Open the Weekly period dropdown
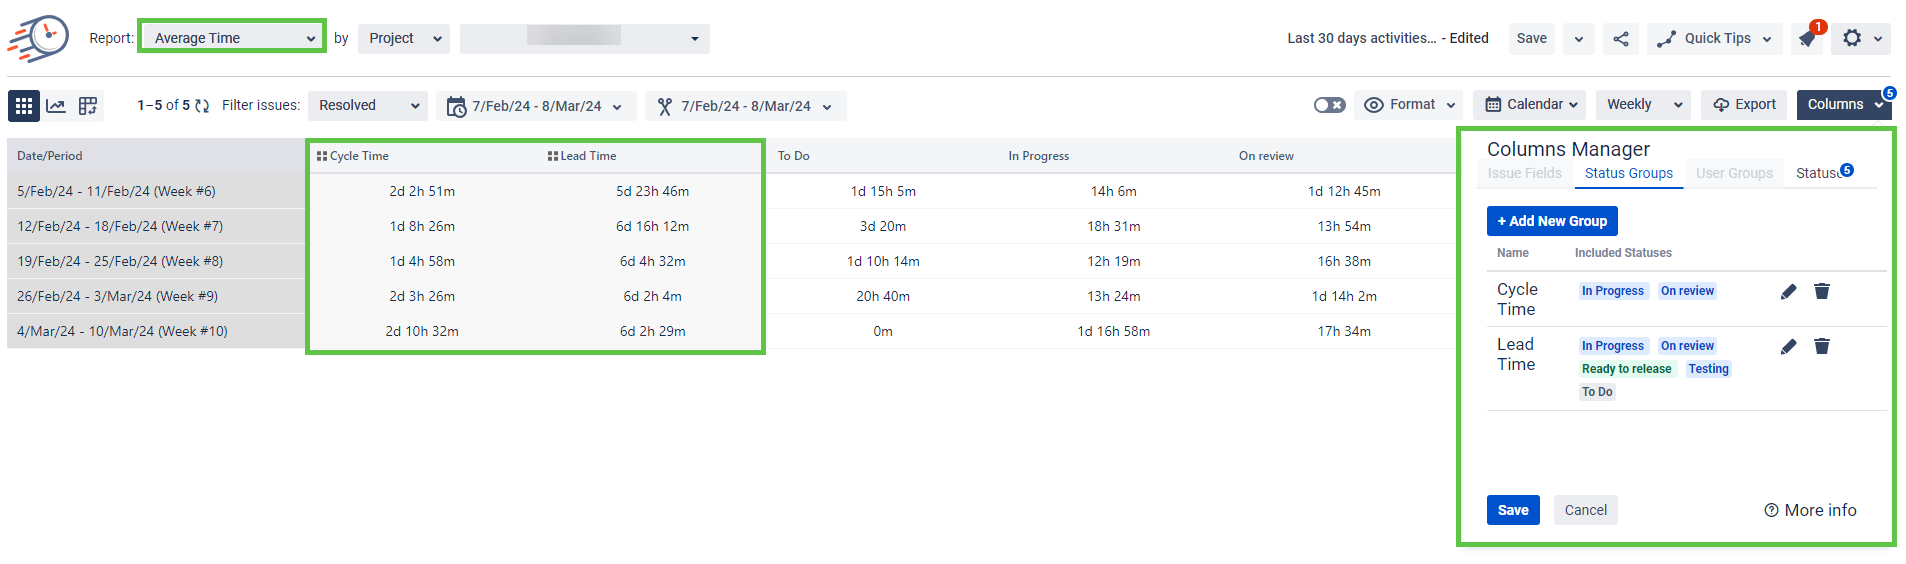The width and height of the screenshot is (1906, 564). [x=1643, y=105]
